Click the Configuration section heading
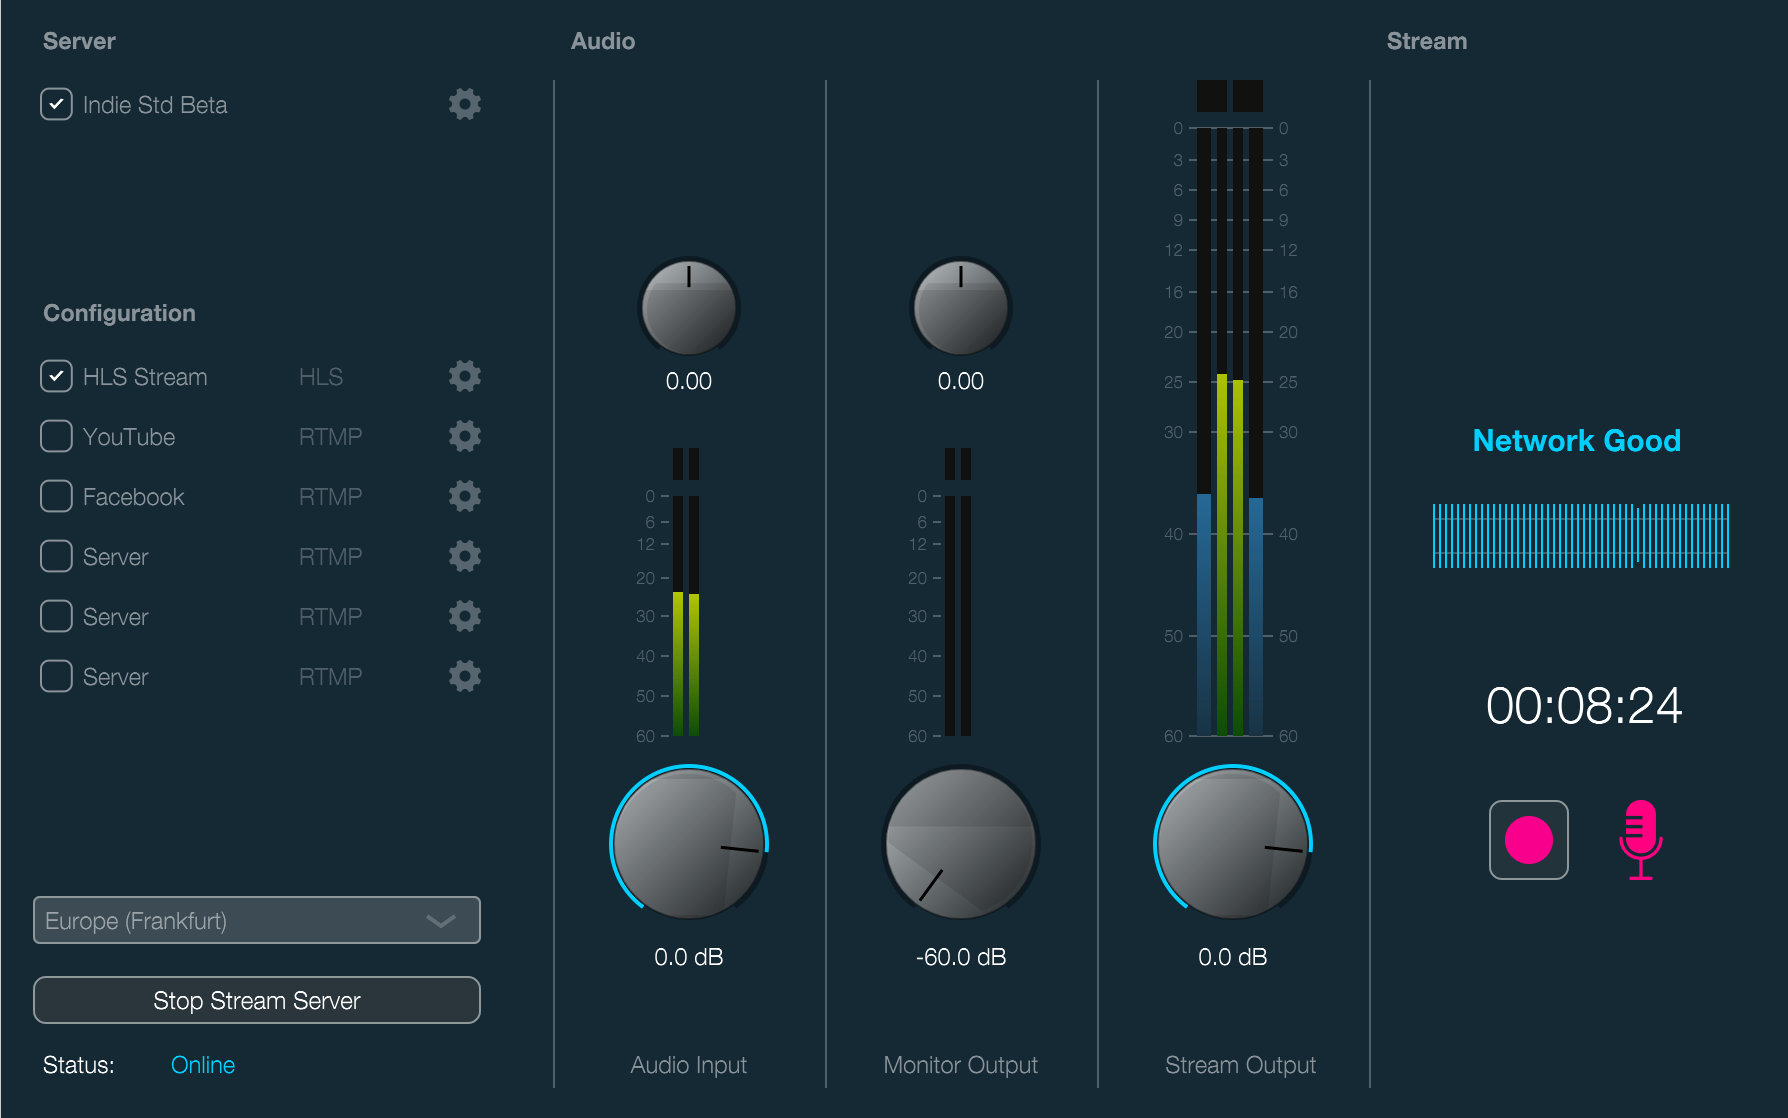1788x1118 pixels. (119, 313)
